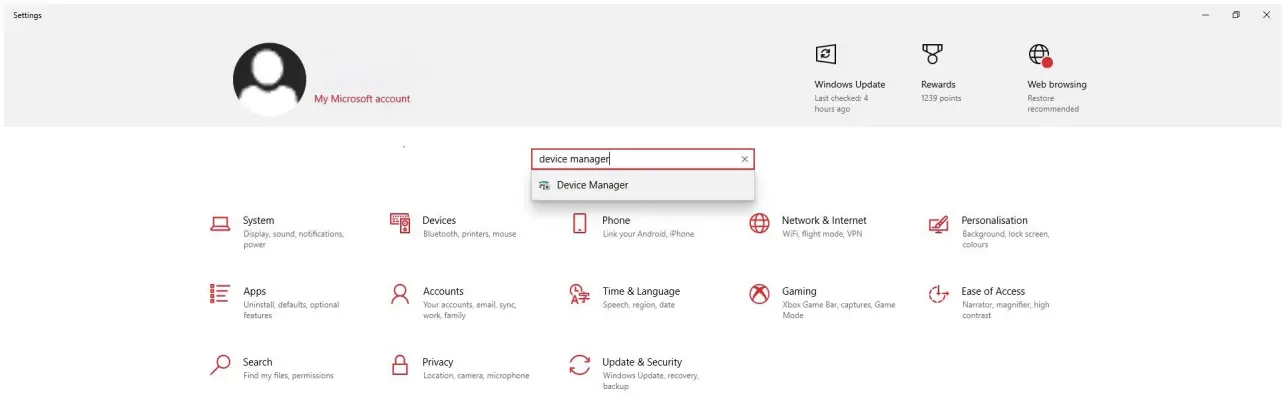The height and width of the screenshot is (401, 1285).
Task: Click the Device Manager result icon
Action: [544, 185]
